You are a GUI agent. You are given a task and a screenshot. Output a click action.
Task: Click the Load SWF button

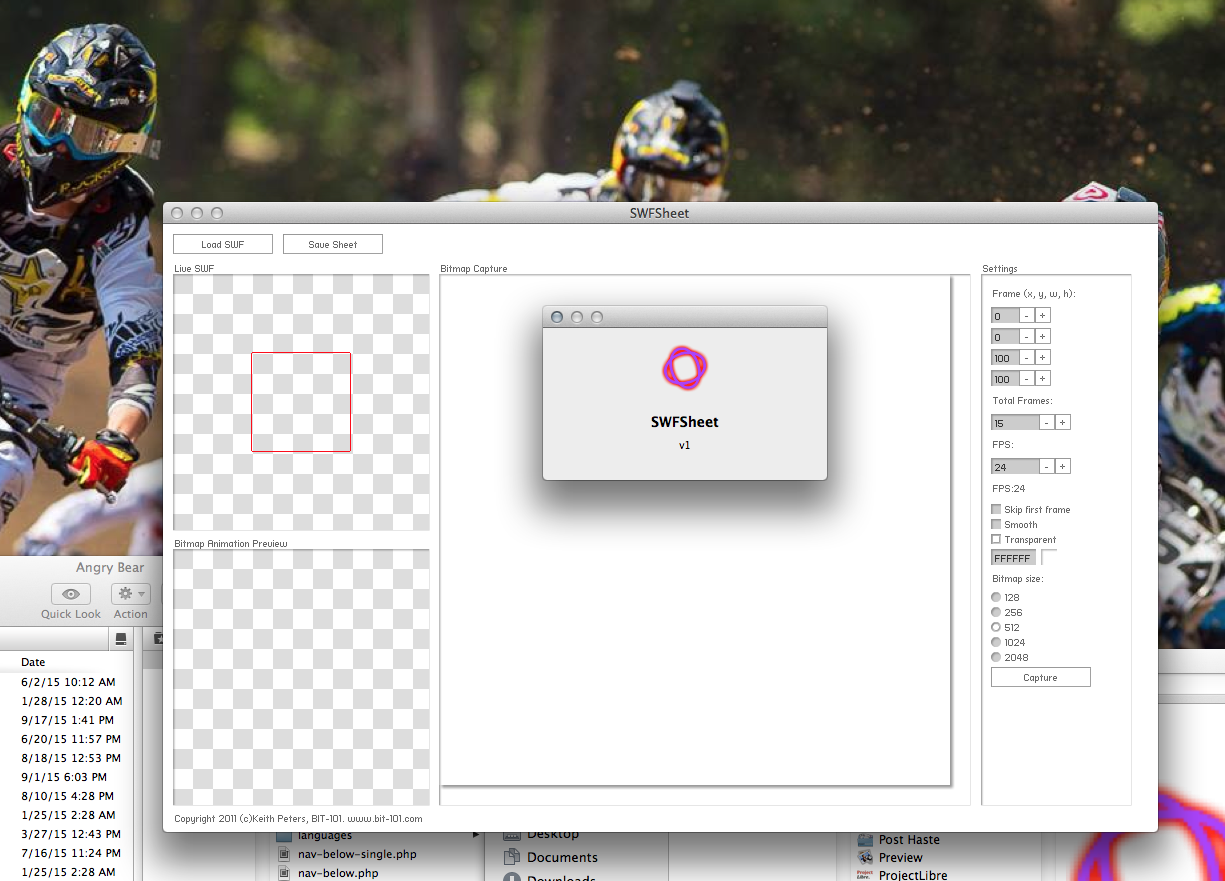[x=222, y=245]
